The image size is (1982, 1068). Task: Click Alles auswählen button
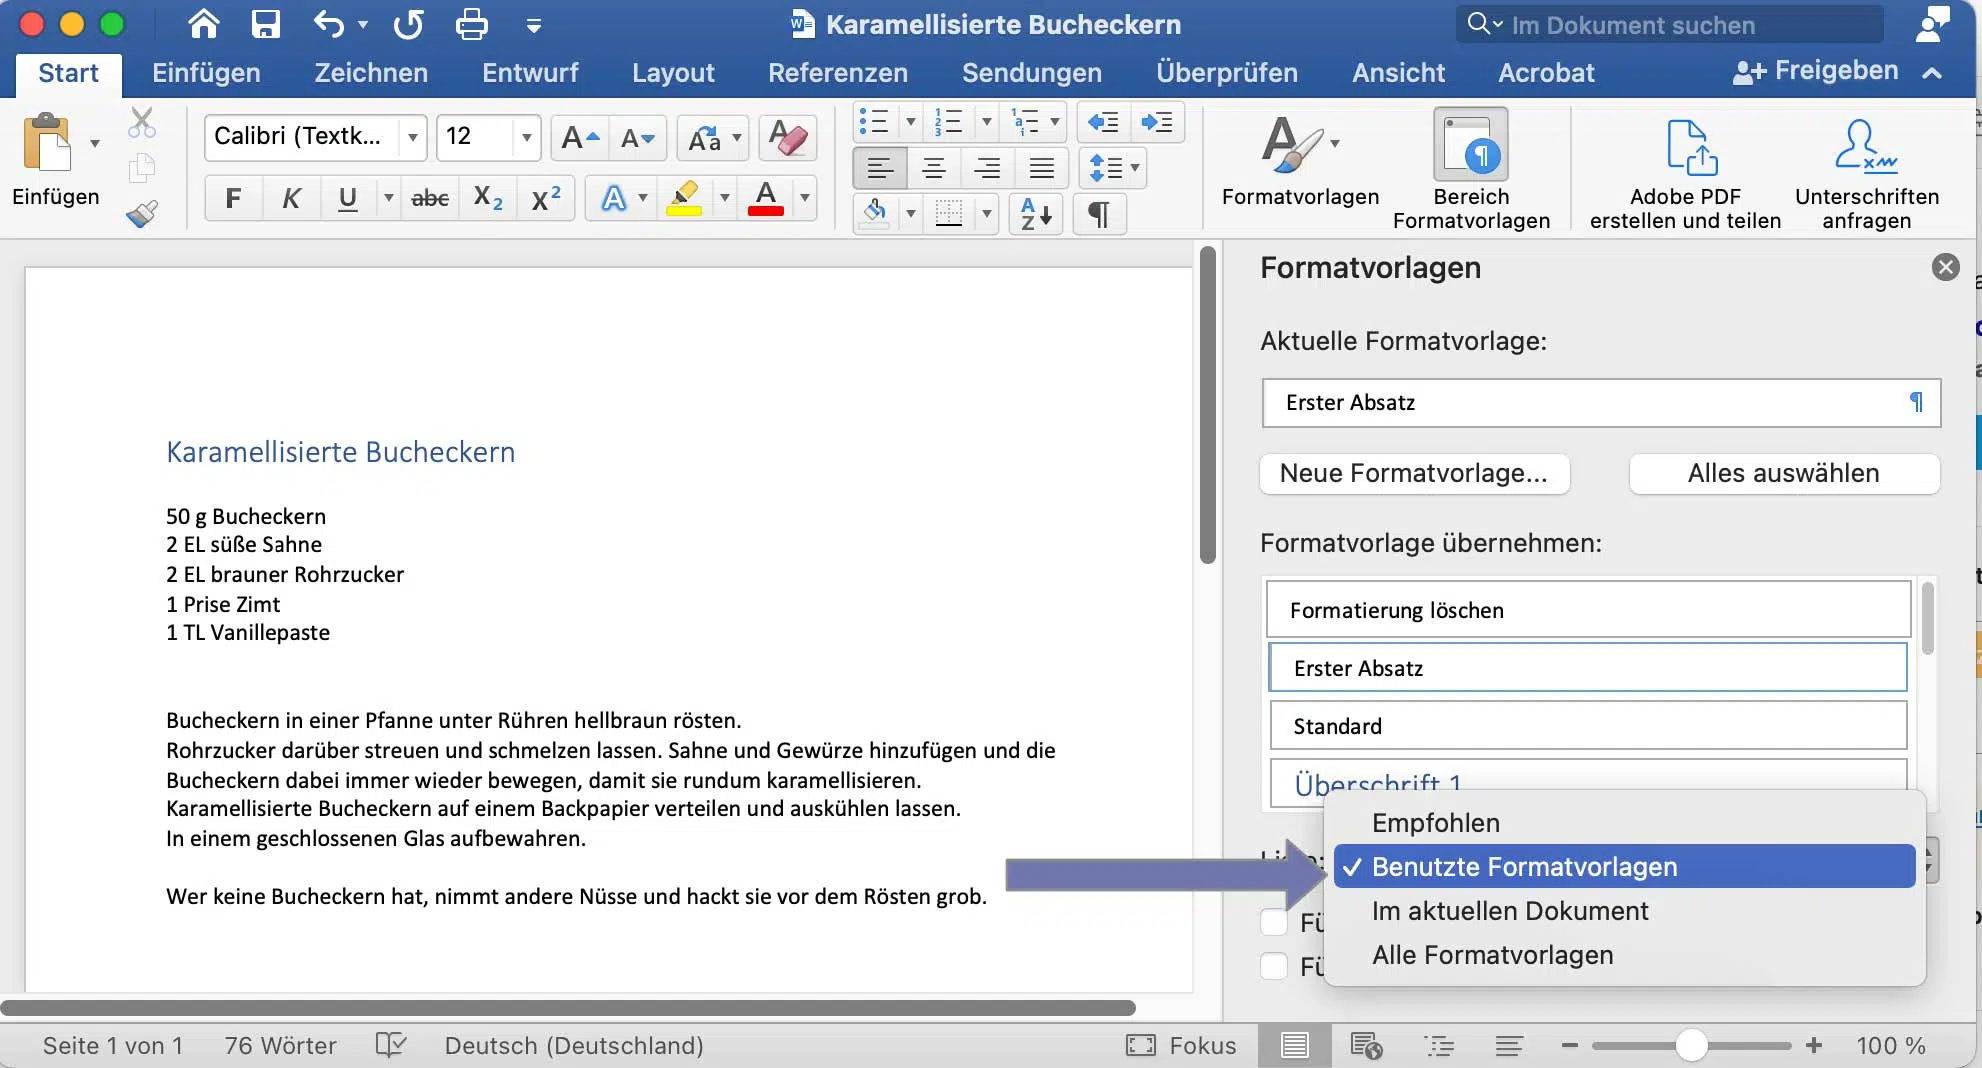click(x=1784, y=473)
